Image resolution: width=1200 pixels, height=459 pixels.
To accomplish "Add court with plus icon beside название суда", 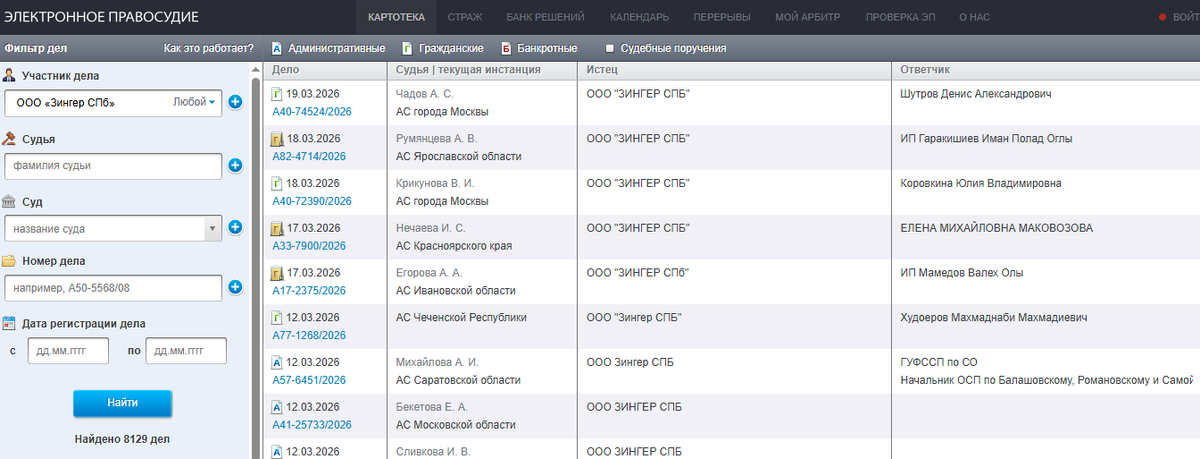I will [x=236, y=228].
